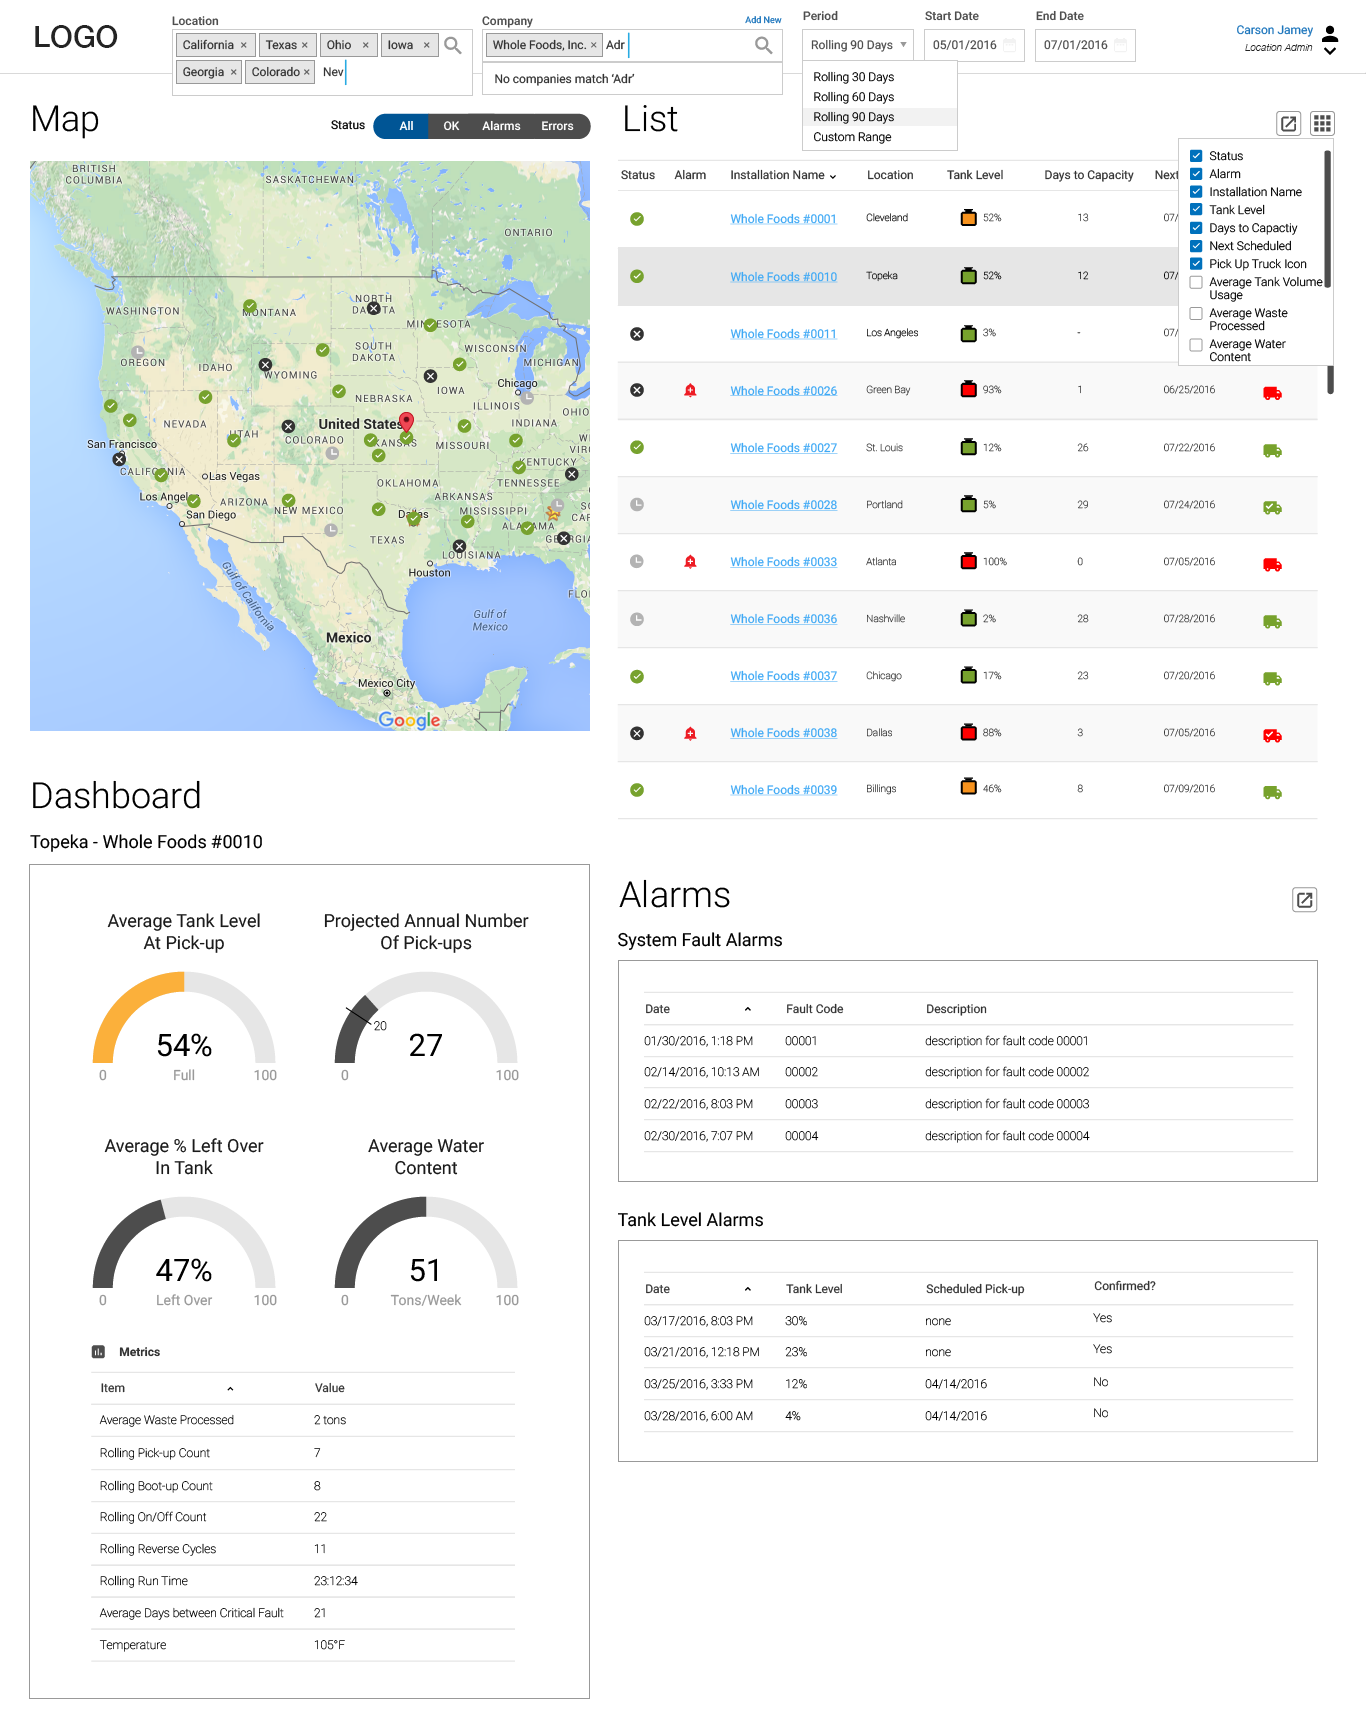The width and height of the screenshot is (1366, 1727).
Task: Click the red truck icon for Green Bay row
Action: point(1272,393)
